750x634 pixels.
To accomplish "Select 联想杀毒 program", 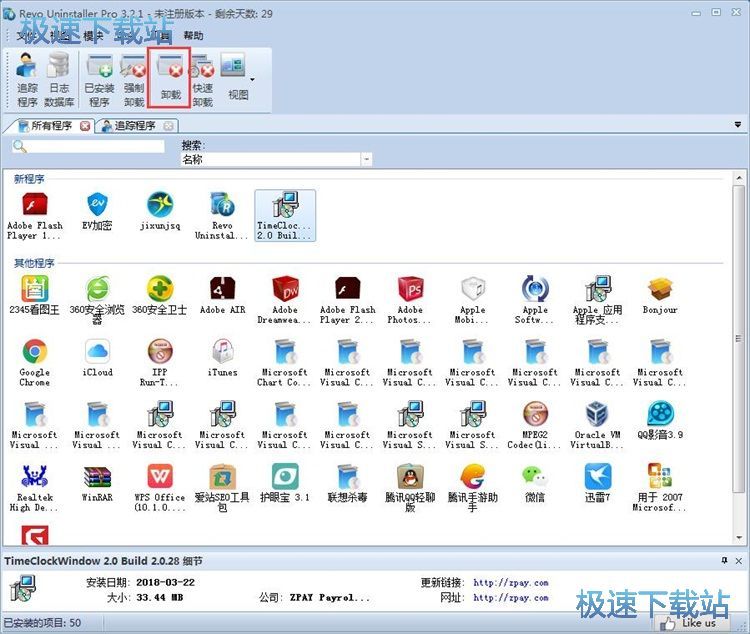I will point(348,483).
